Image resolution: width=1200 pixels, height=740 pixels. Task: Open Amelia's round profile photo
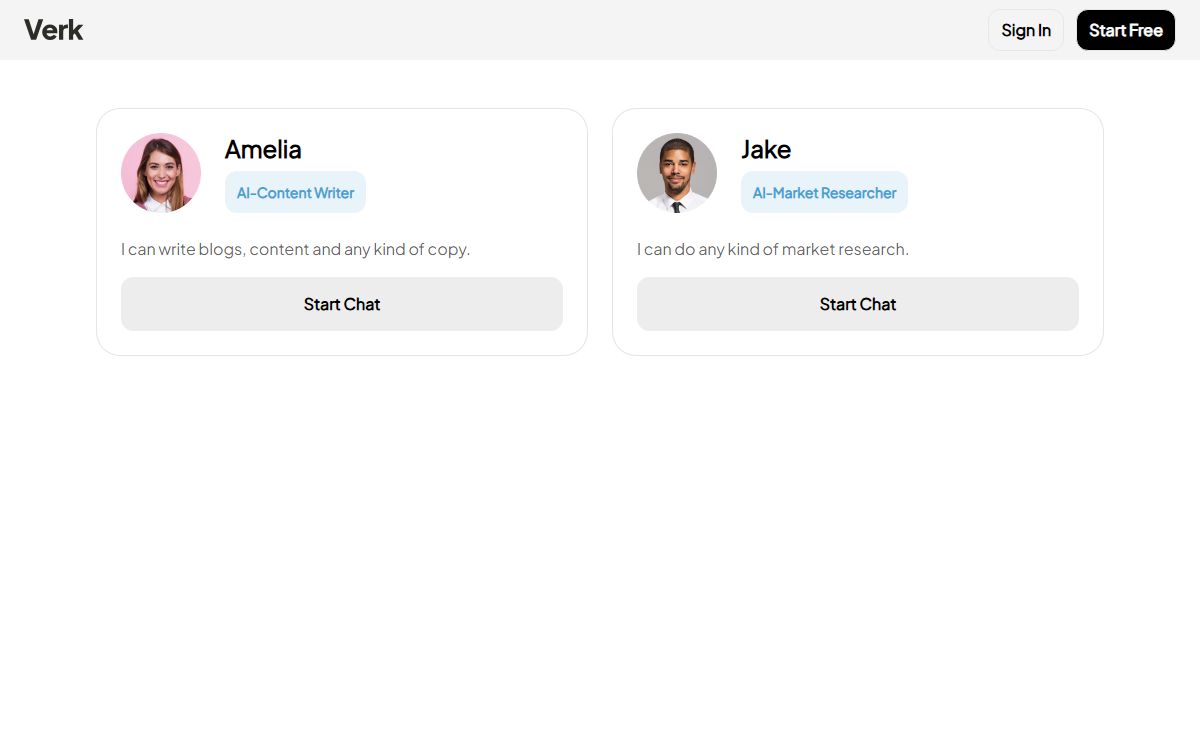(161, 173)
